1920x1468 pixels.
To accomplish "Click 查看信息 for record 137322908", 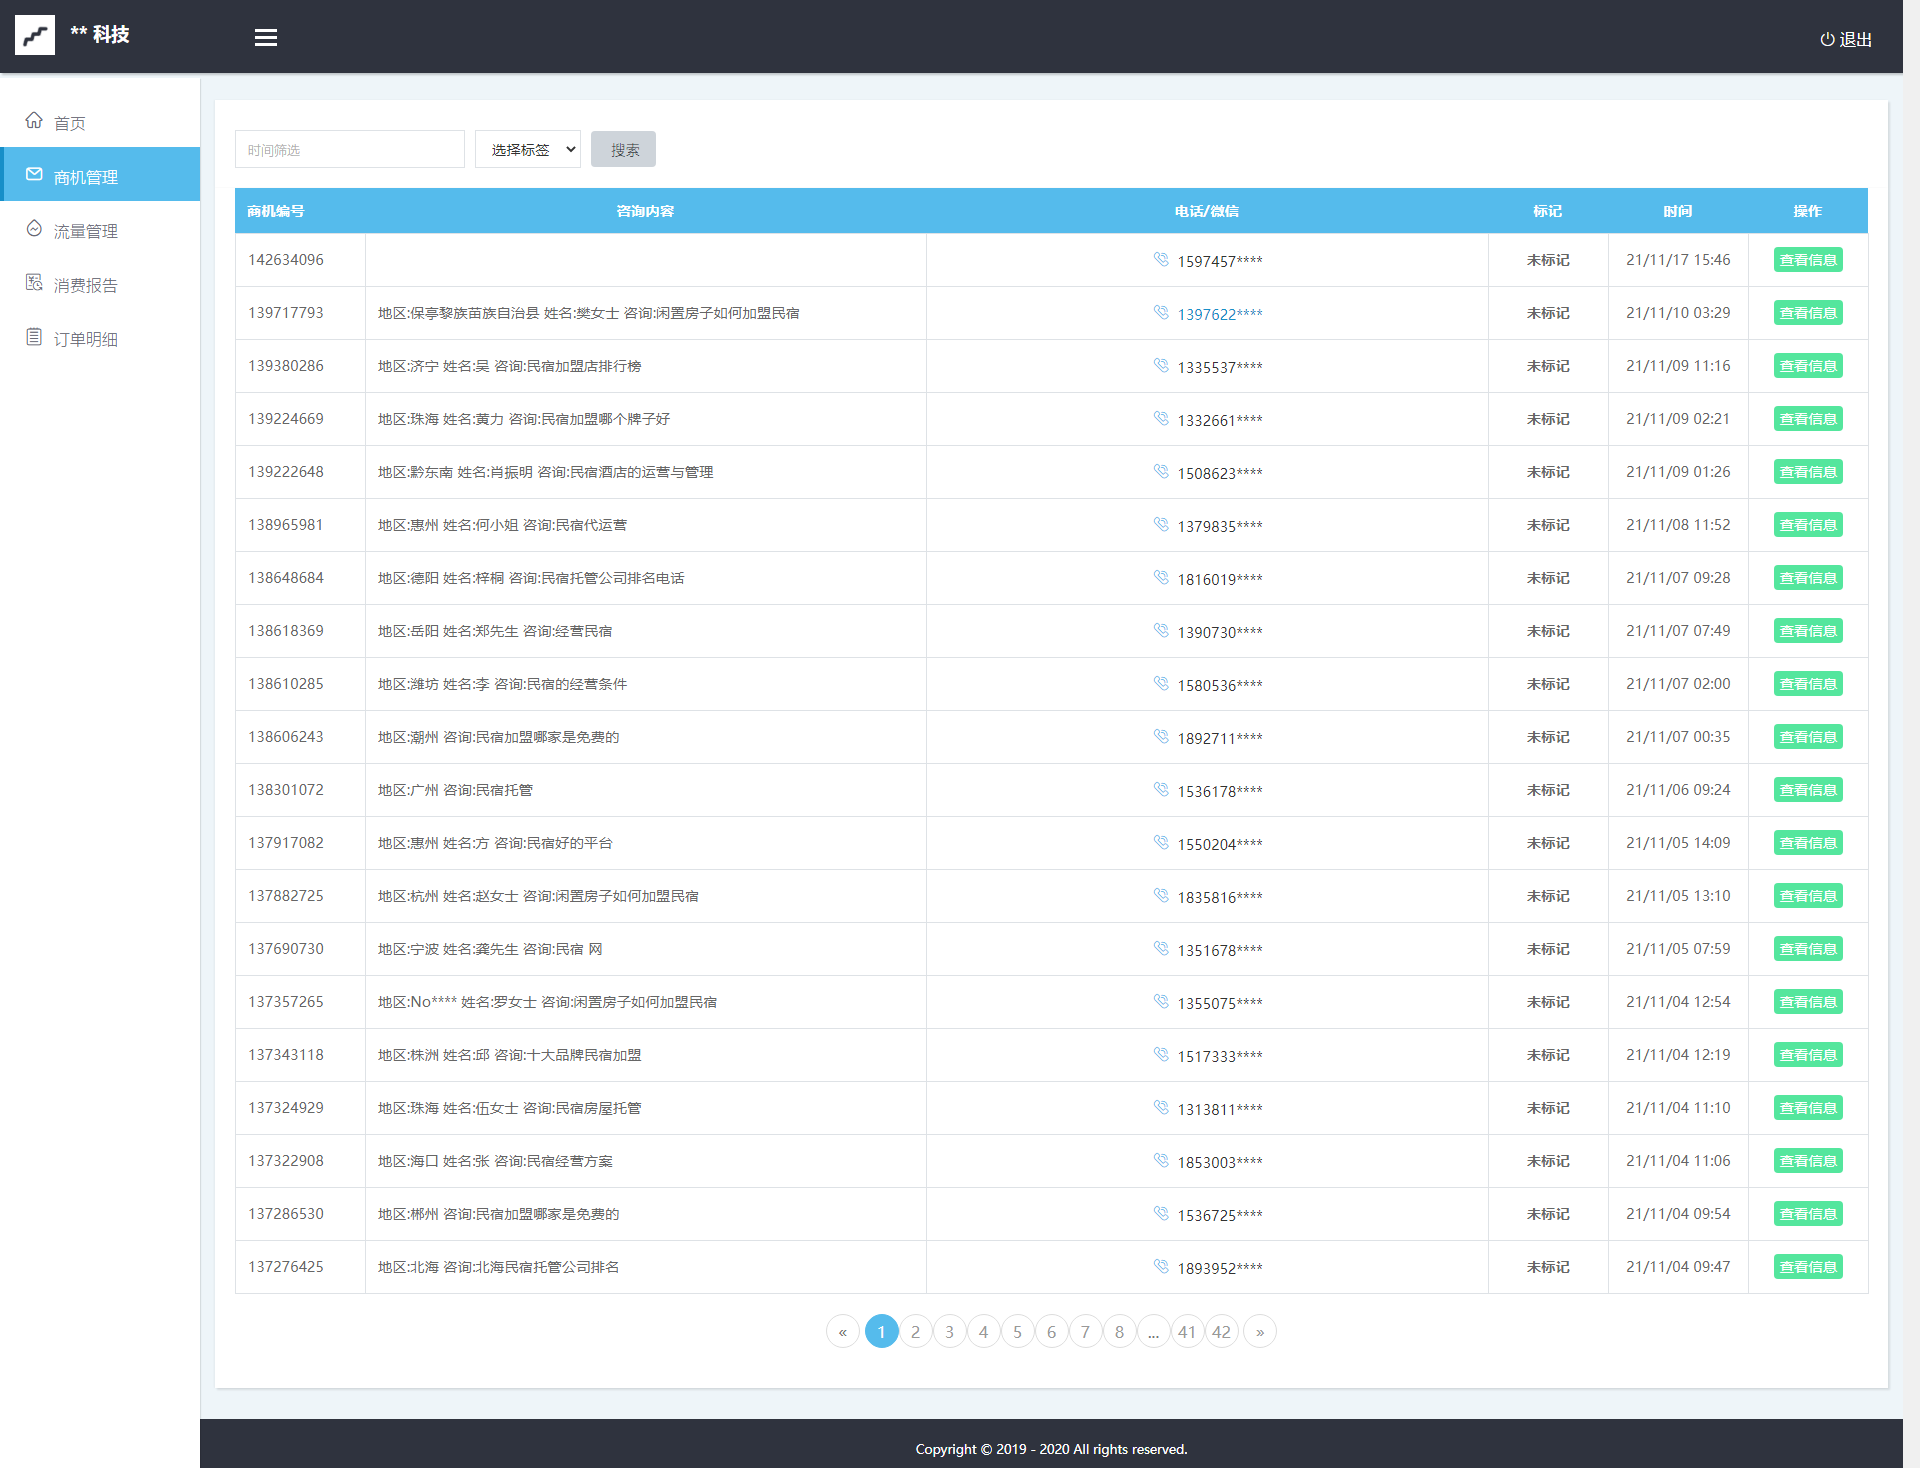I will 1808,1161.
